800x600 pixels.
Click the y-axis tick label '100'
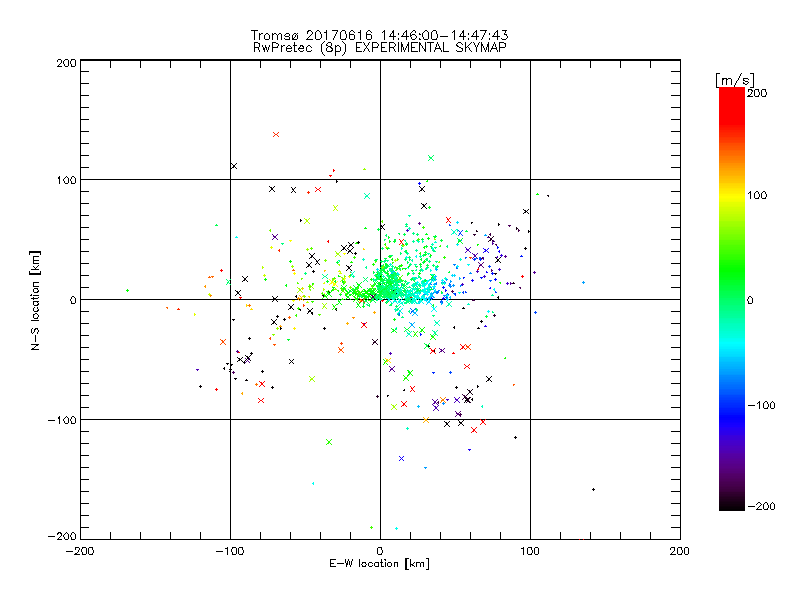point(66,180)
